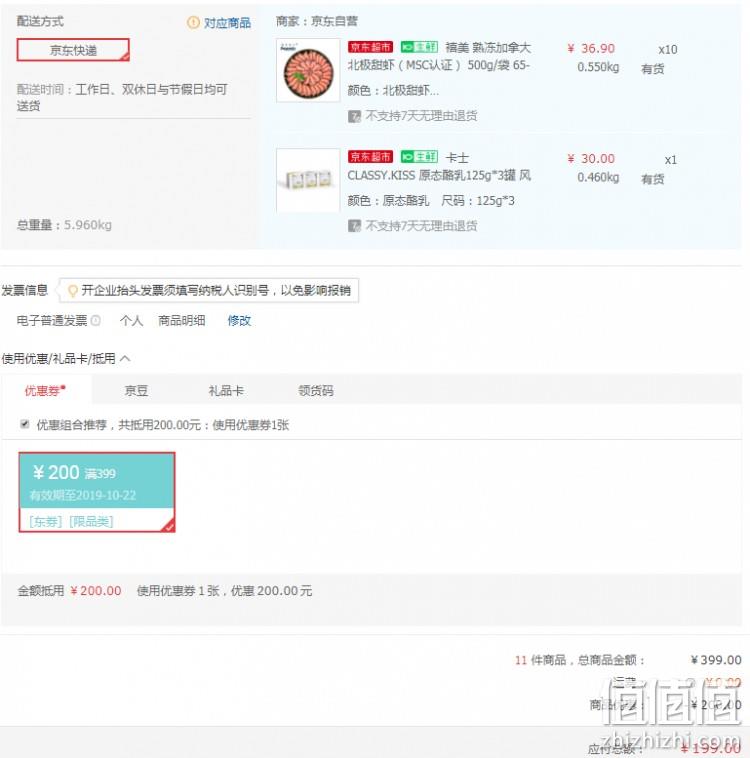Select the 优惠券 tab
Screen dimensions: 750x758
coord(45,390)
